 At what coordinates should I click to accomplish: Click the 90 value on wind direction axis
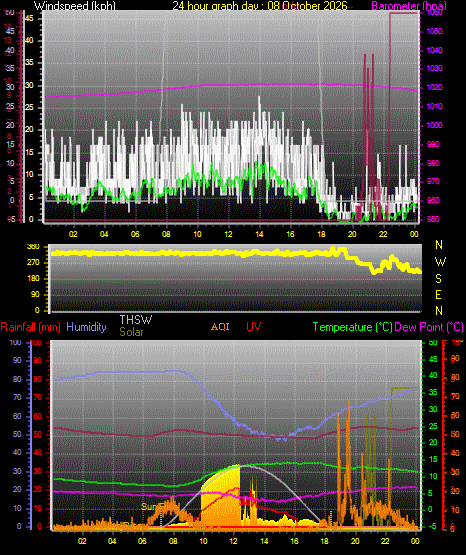[x=35, y=295]
